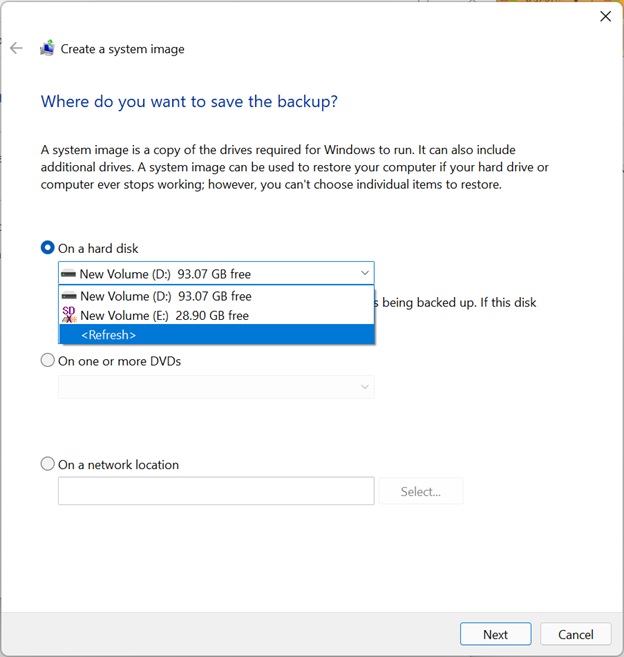Collapse the hard disk drive dropdown

tap(365, 273)
